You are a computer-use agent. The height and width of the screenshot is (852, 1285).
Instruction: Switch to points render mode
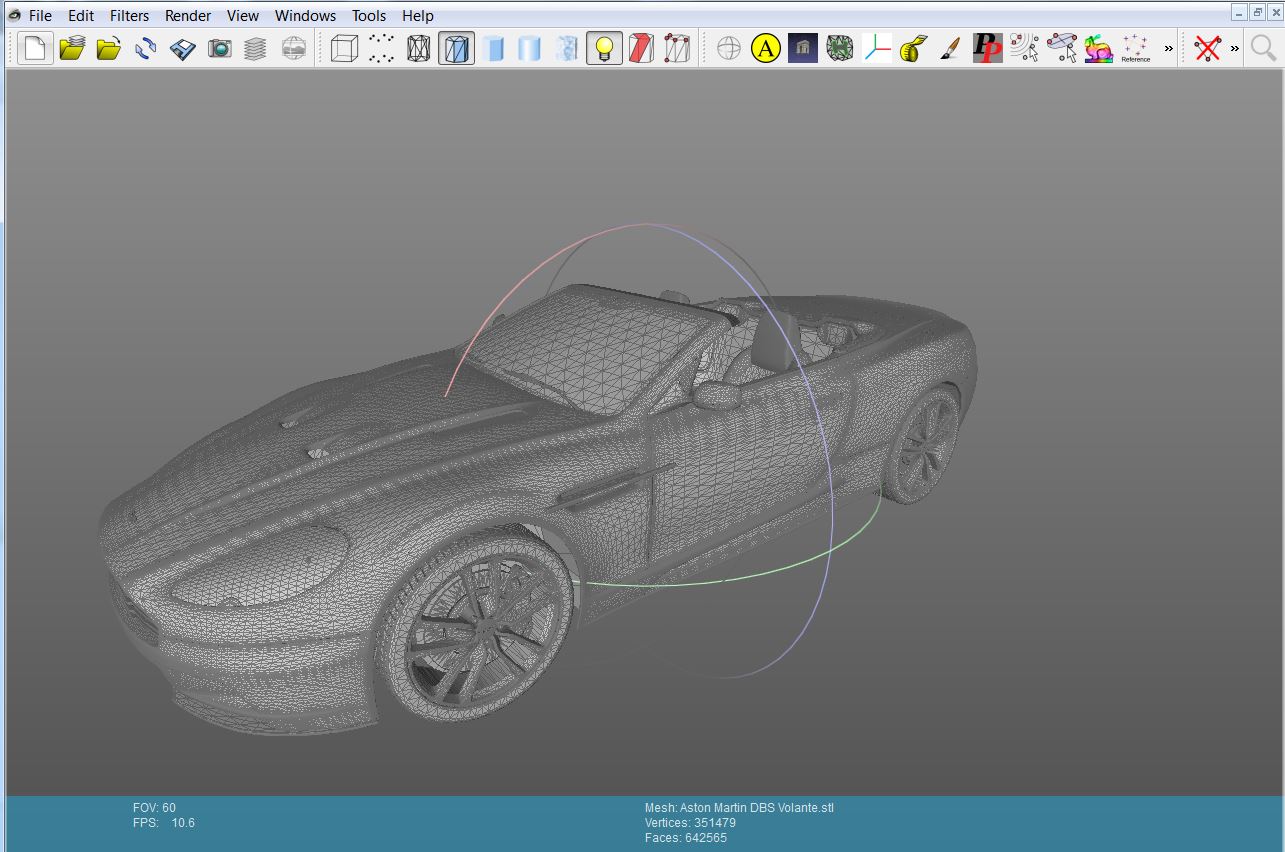coord(381,48)
